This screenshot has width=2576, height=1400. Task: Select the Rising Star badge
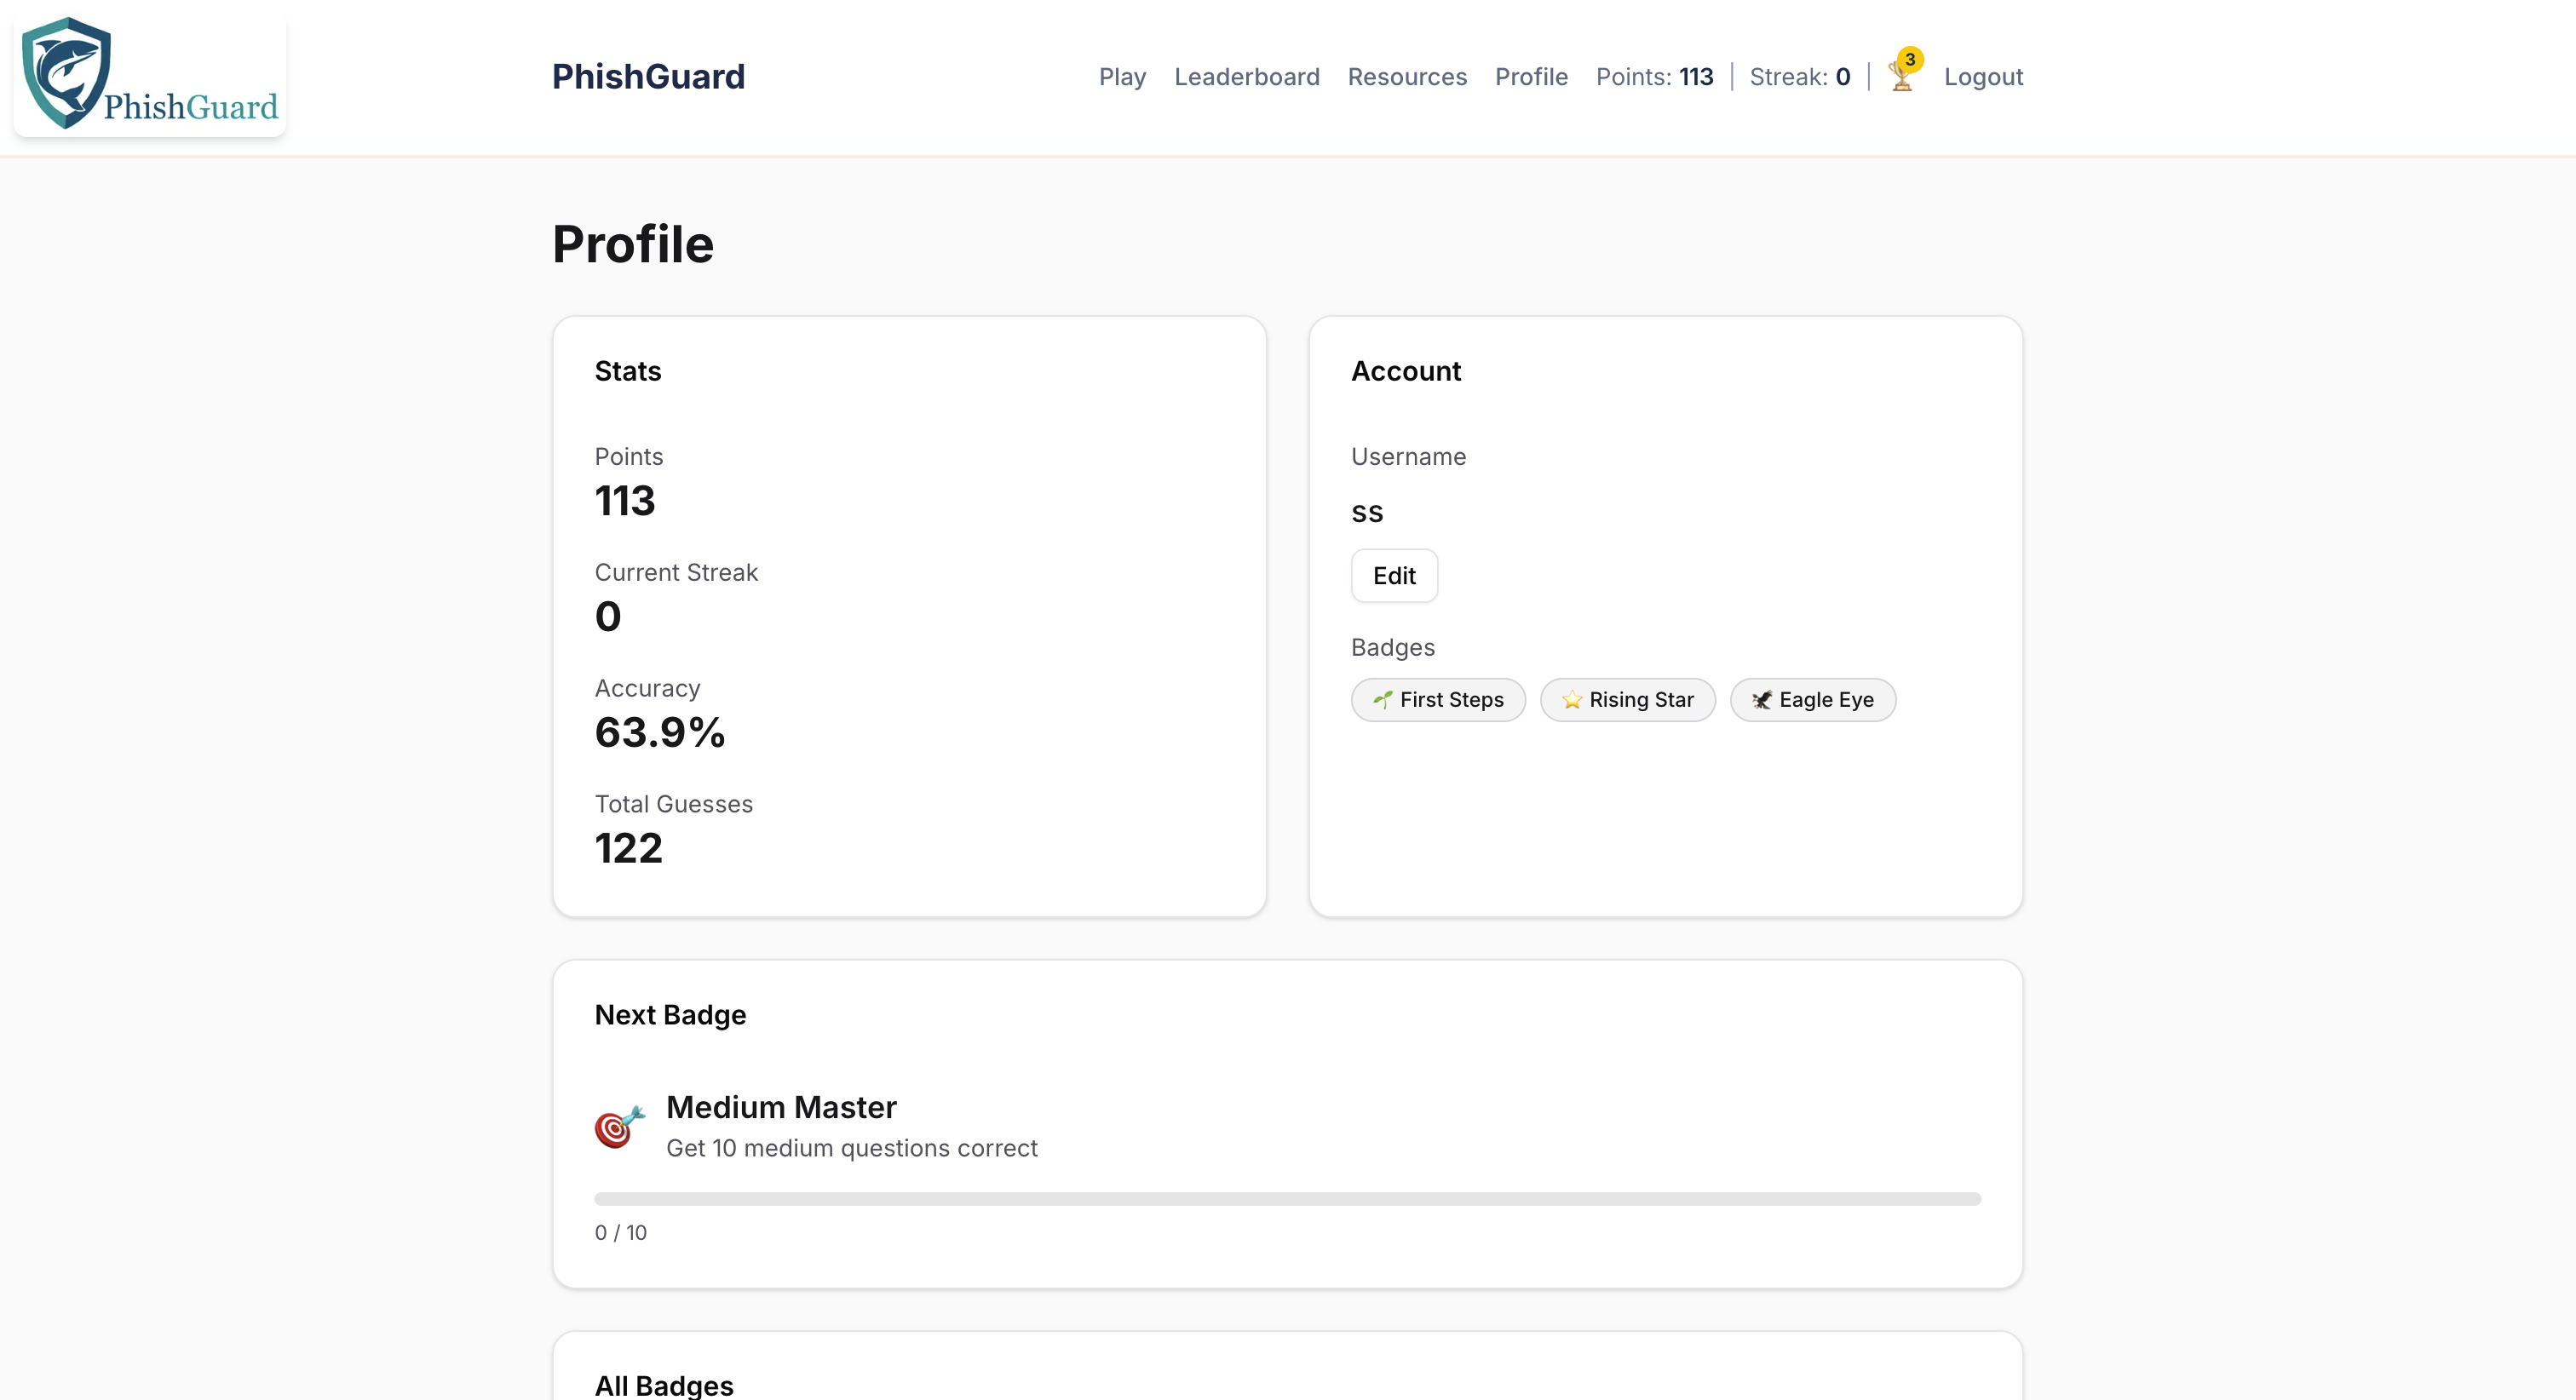point(1627,700)
